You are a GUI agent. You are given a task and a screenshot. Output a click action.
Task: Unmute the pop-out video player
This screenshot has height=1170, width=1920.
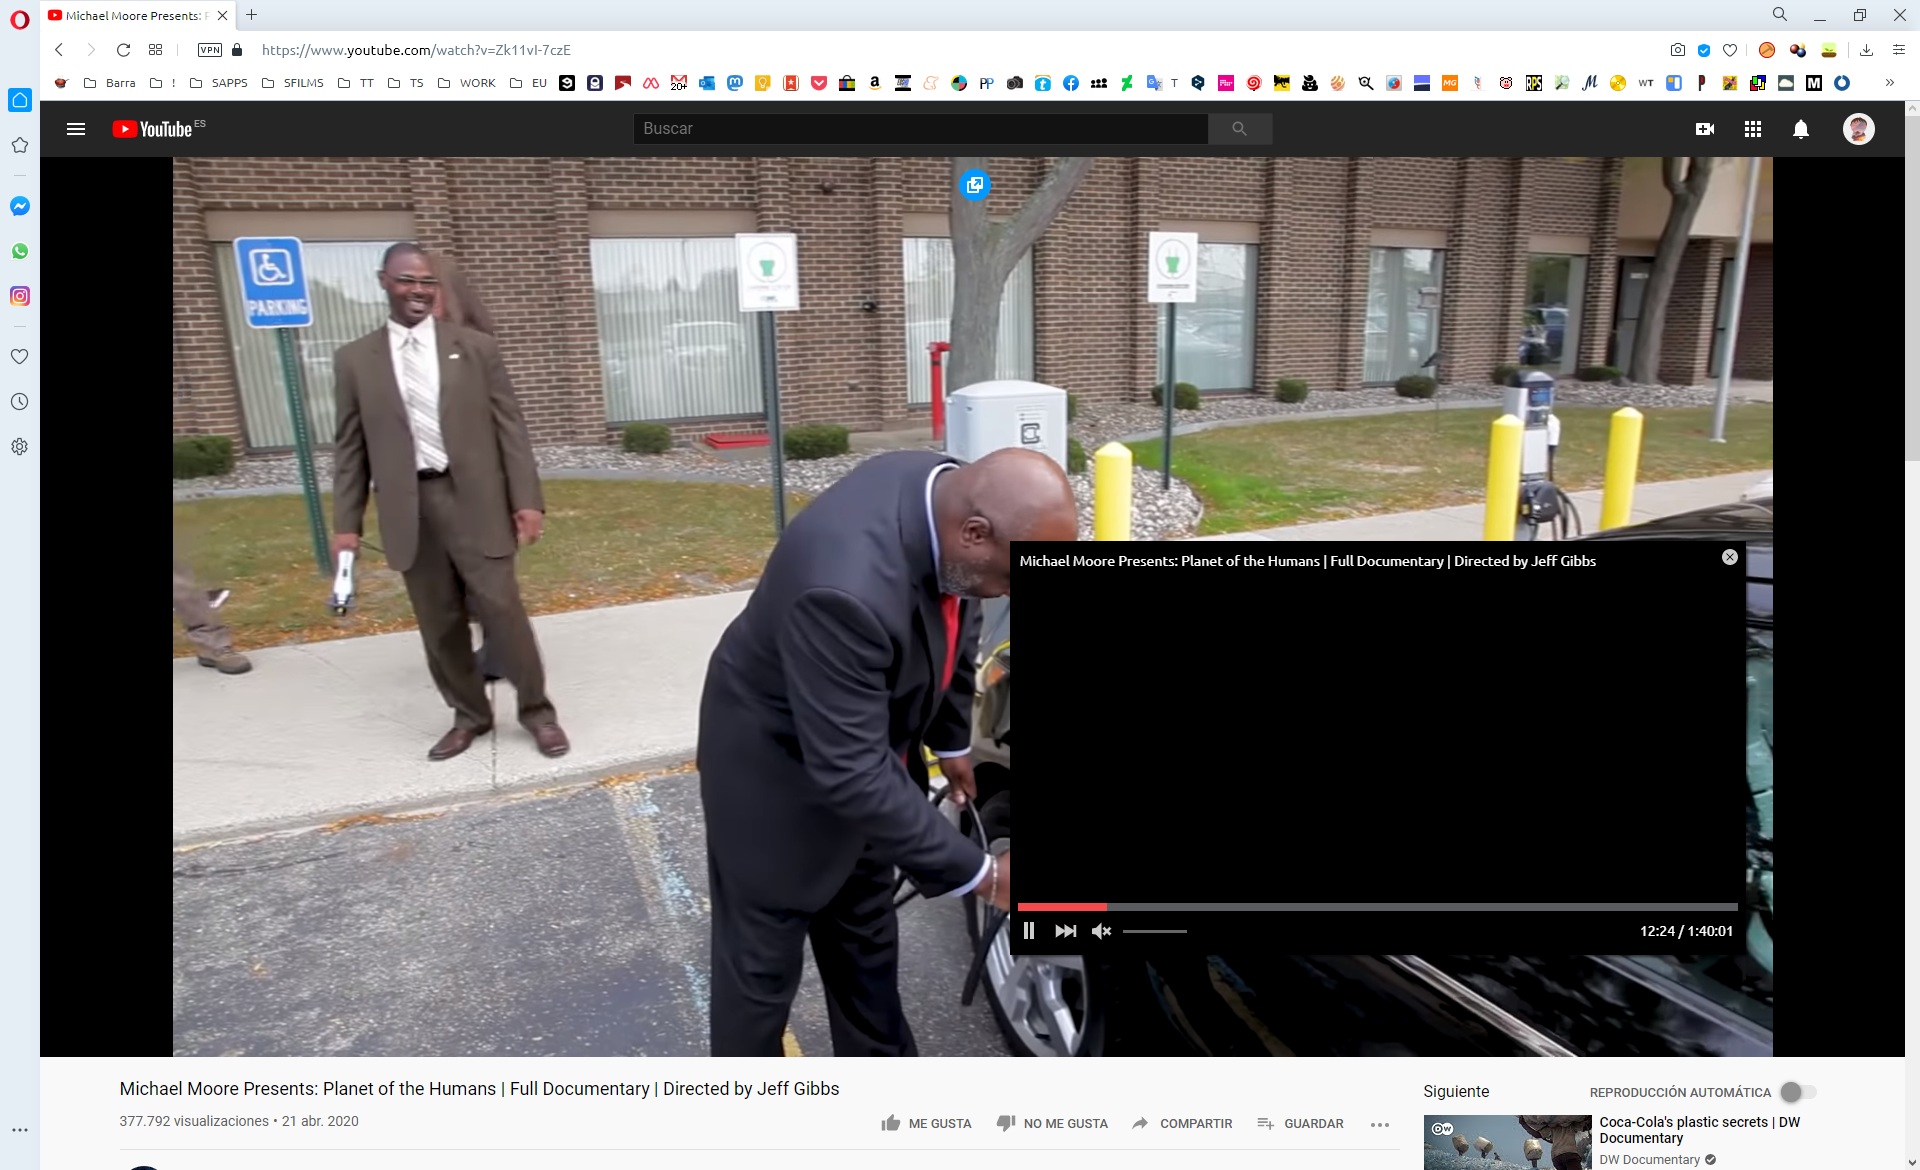coord(1101,931)
